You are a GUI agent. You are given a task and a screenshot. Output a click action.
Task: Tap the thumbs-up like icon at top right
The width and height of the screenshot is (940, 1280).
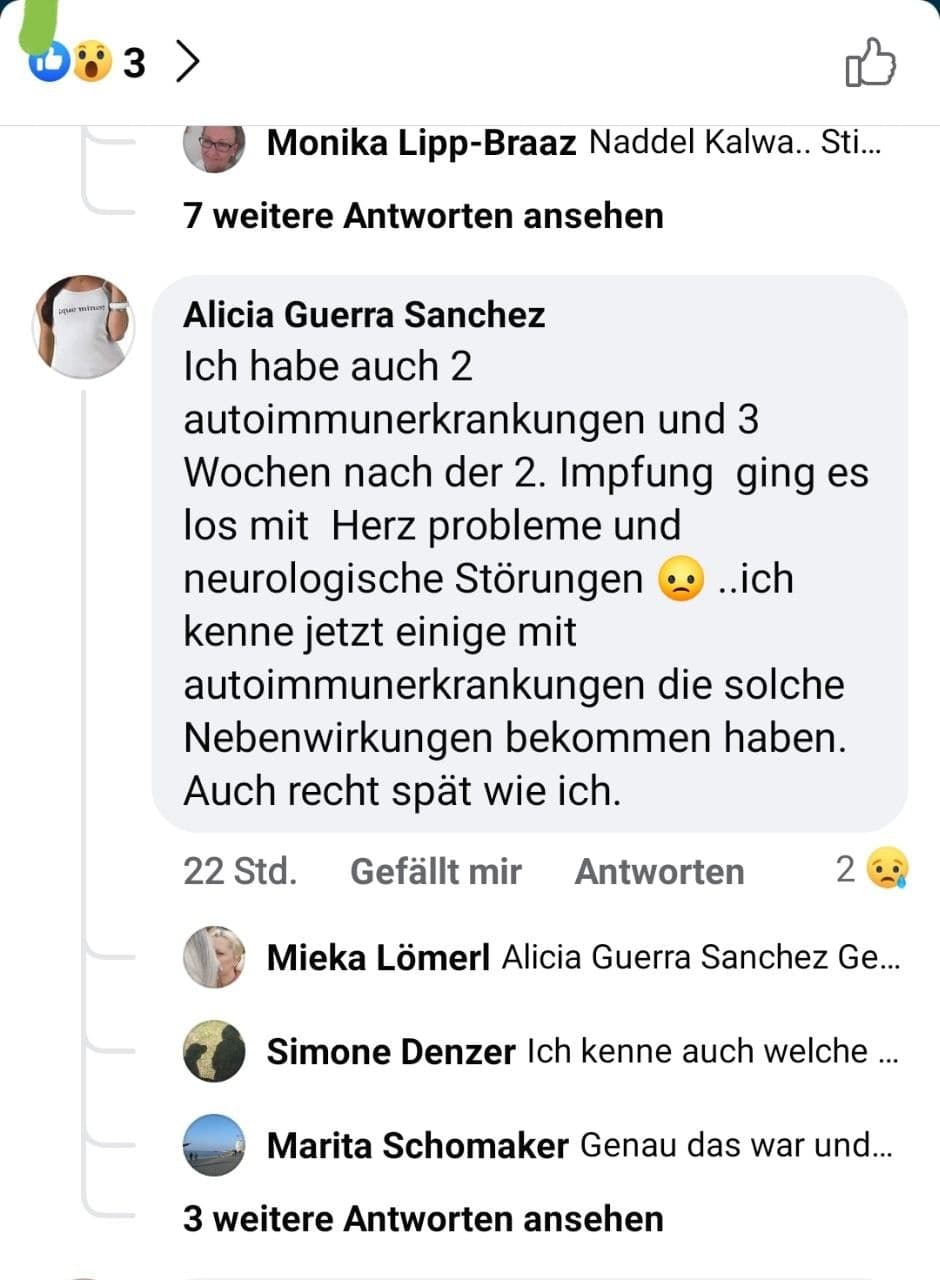coord(870,63)
